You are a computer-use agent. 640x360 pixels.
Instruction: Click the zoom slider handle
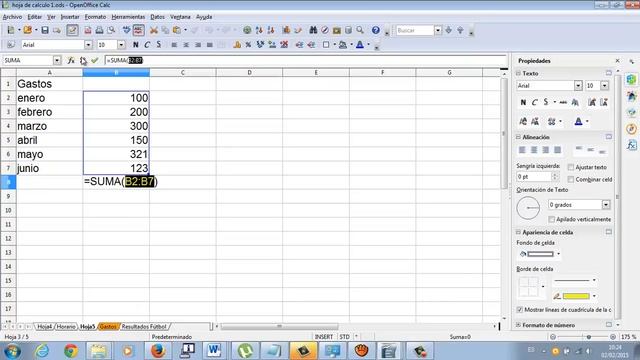[589, 337]
